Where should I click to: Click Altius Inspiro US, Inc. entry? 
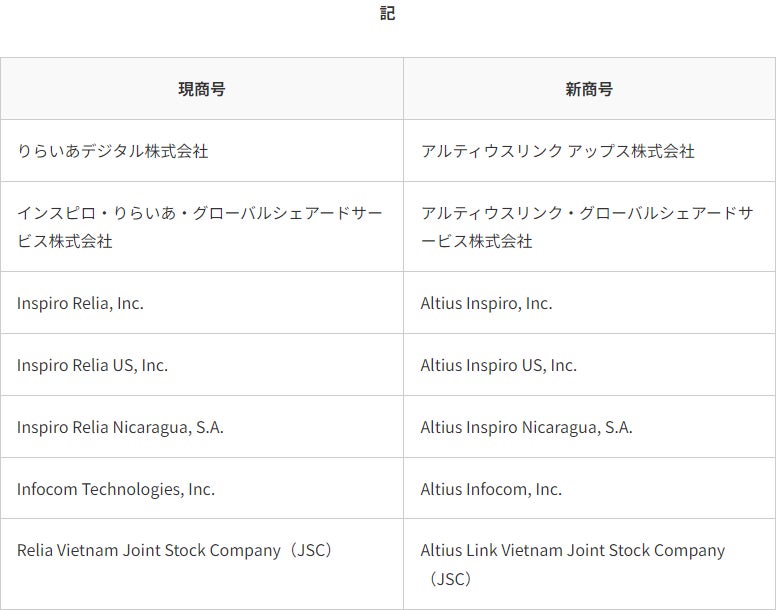coord(498,365)
